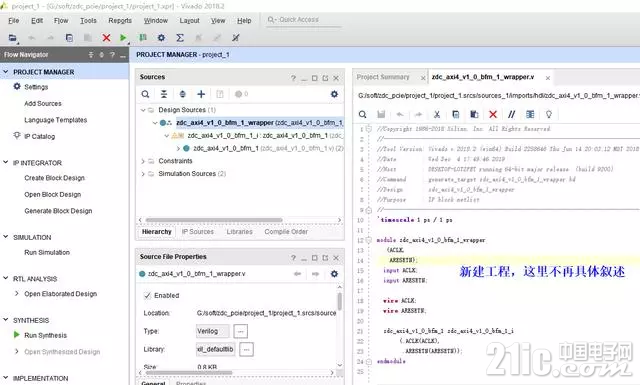Expand the Simulation Sources folder
Viewport: 640px width, 385px height.
(x=143, y=174)
